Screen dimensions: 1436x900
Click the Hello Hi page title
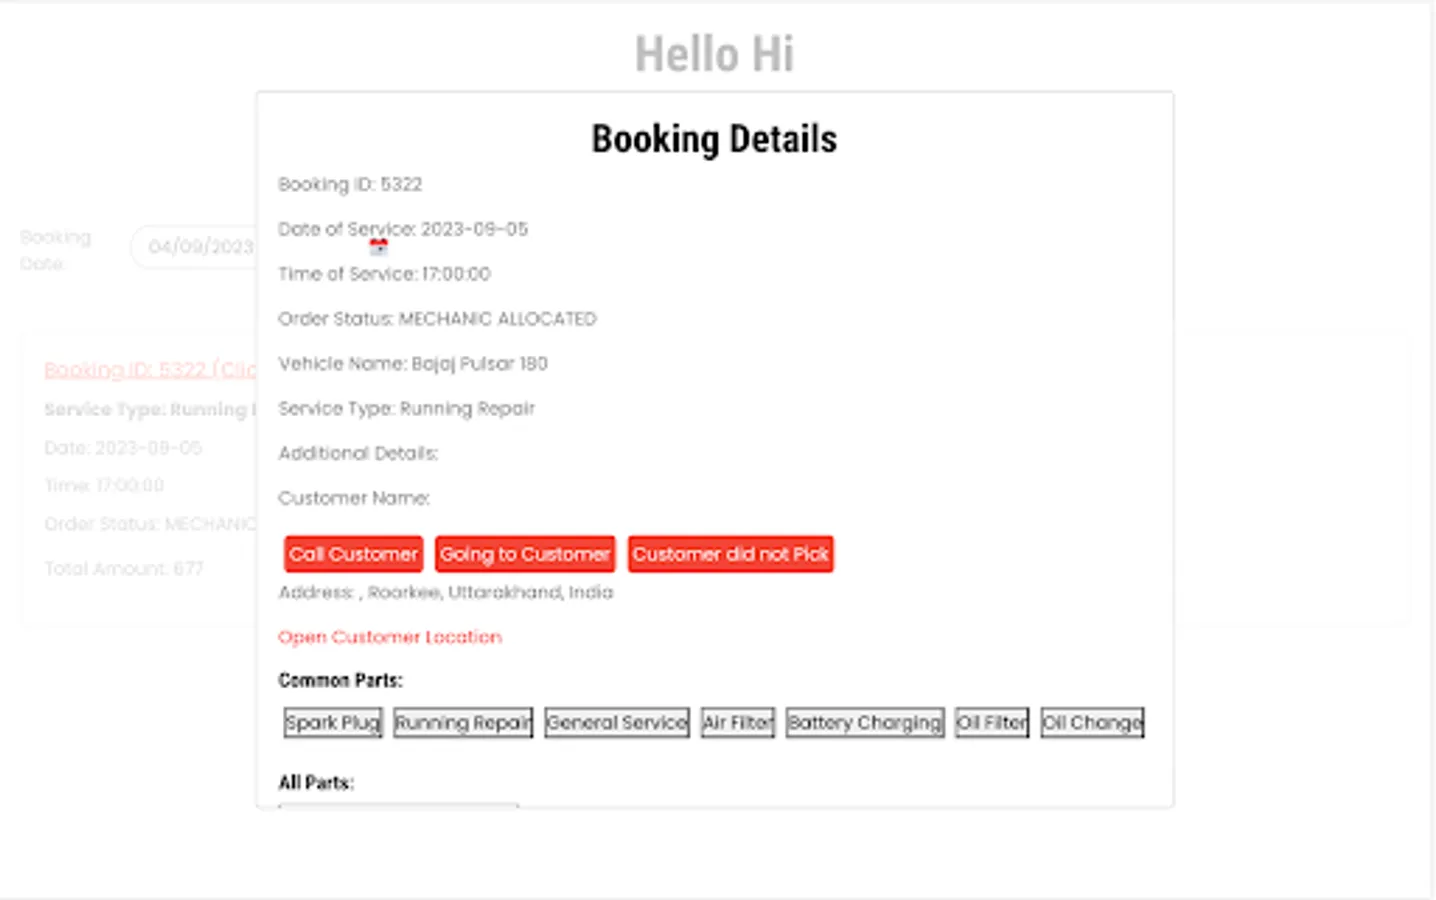coord(714,54)
